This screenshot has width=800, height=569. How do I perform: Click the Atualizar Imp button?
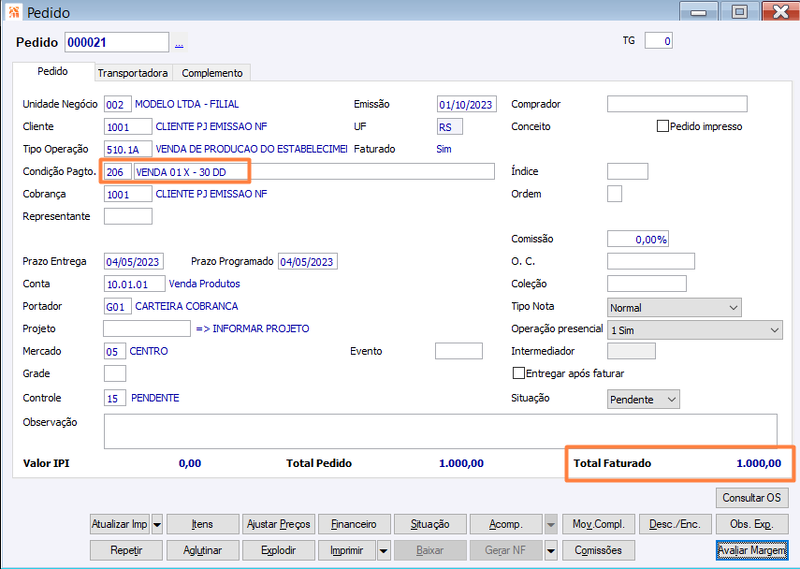[x=119, y=524]
